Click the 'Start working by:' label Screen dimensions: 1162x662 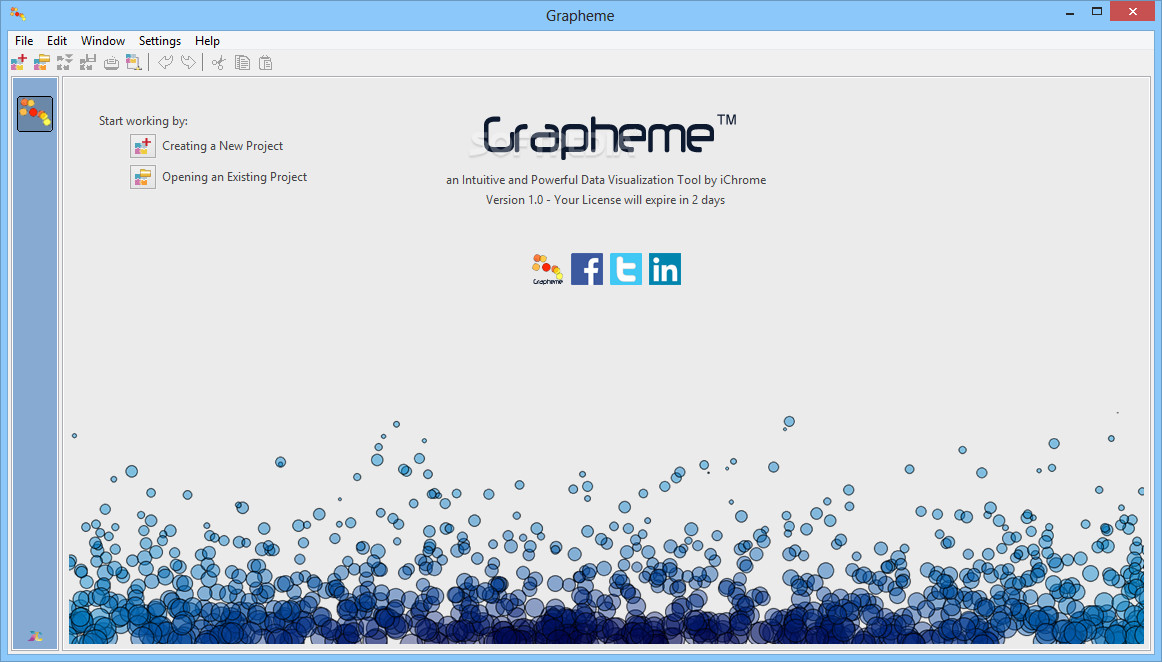tap(143, 121)
